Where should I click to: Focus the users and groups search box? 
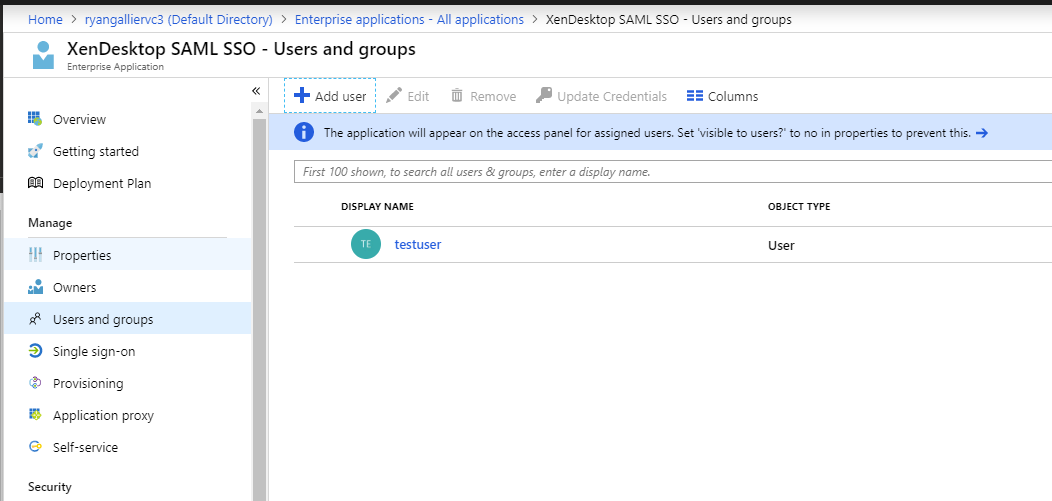[x=673, y=172]
